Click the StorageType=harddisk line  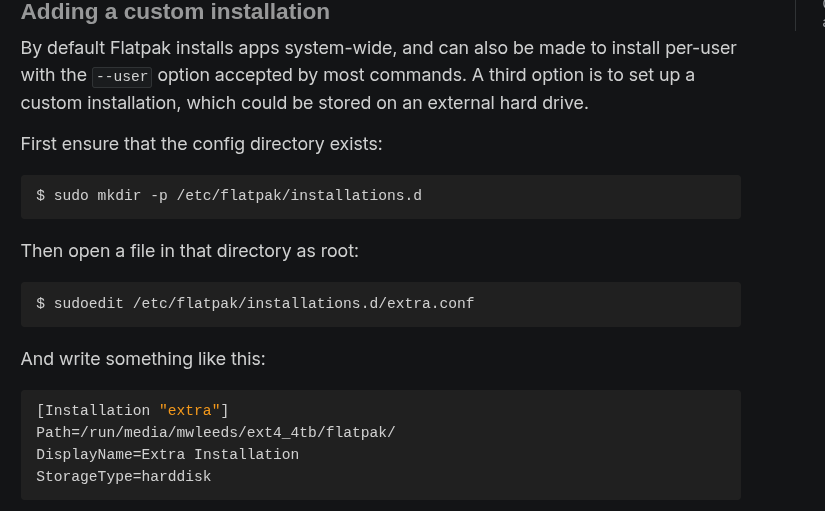(x=123, y=477)
